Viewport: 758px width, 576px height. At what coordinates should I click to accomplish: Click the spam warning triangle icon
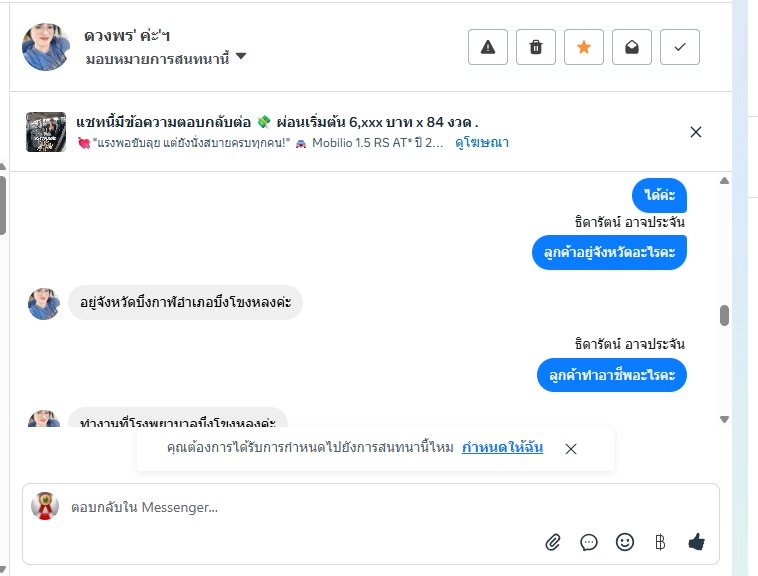click(488, 47)
